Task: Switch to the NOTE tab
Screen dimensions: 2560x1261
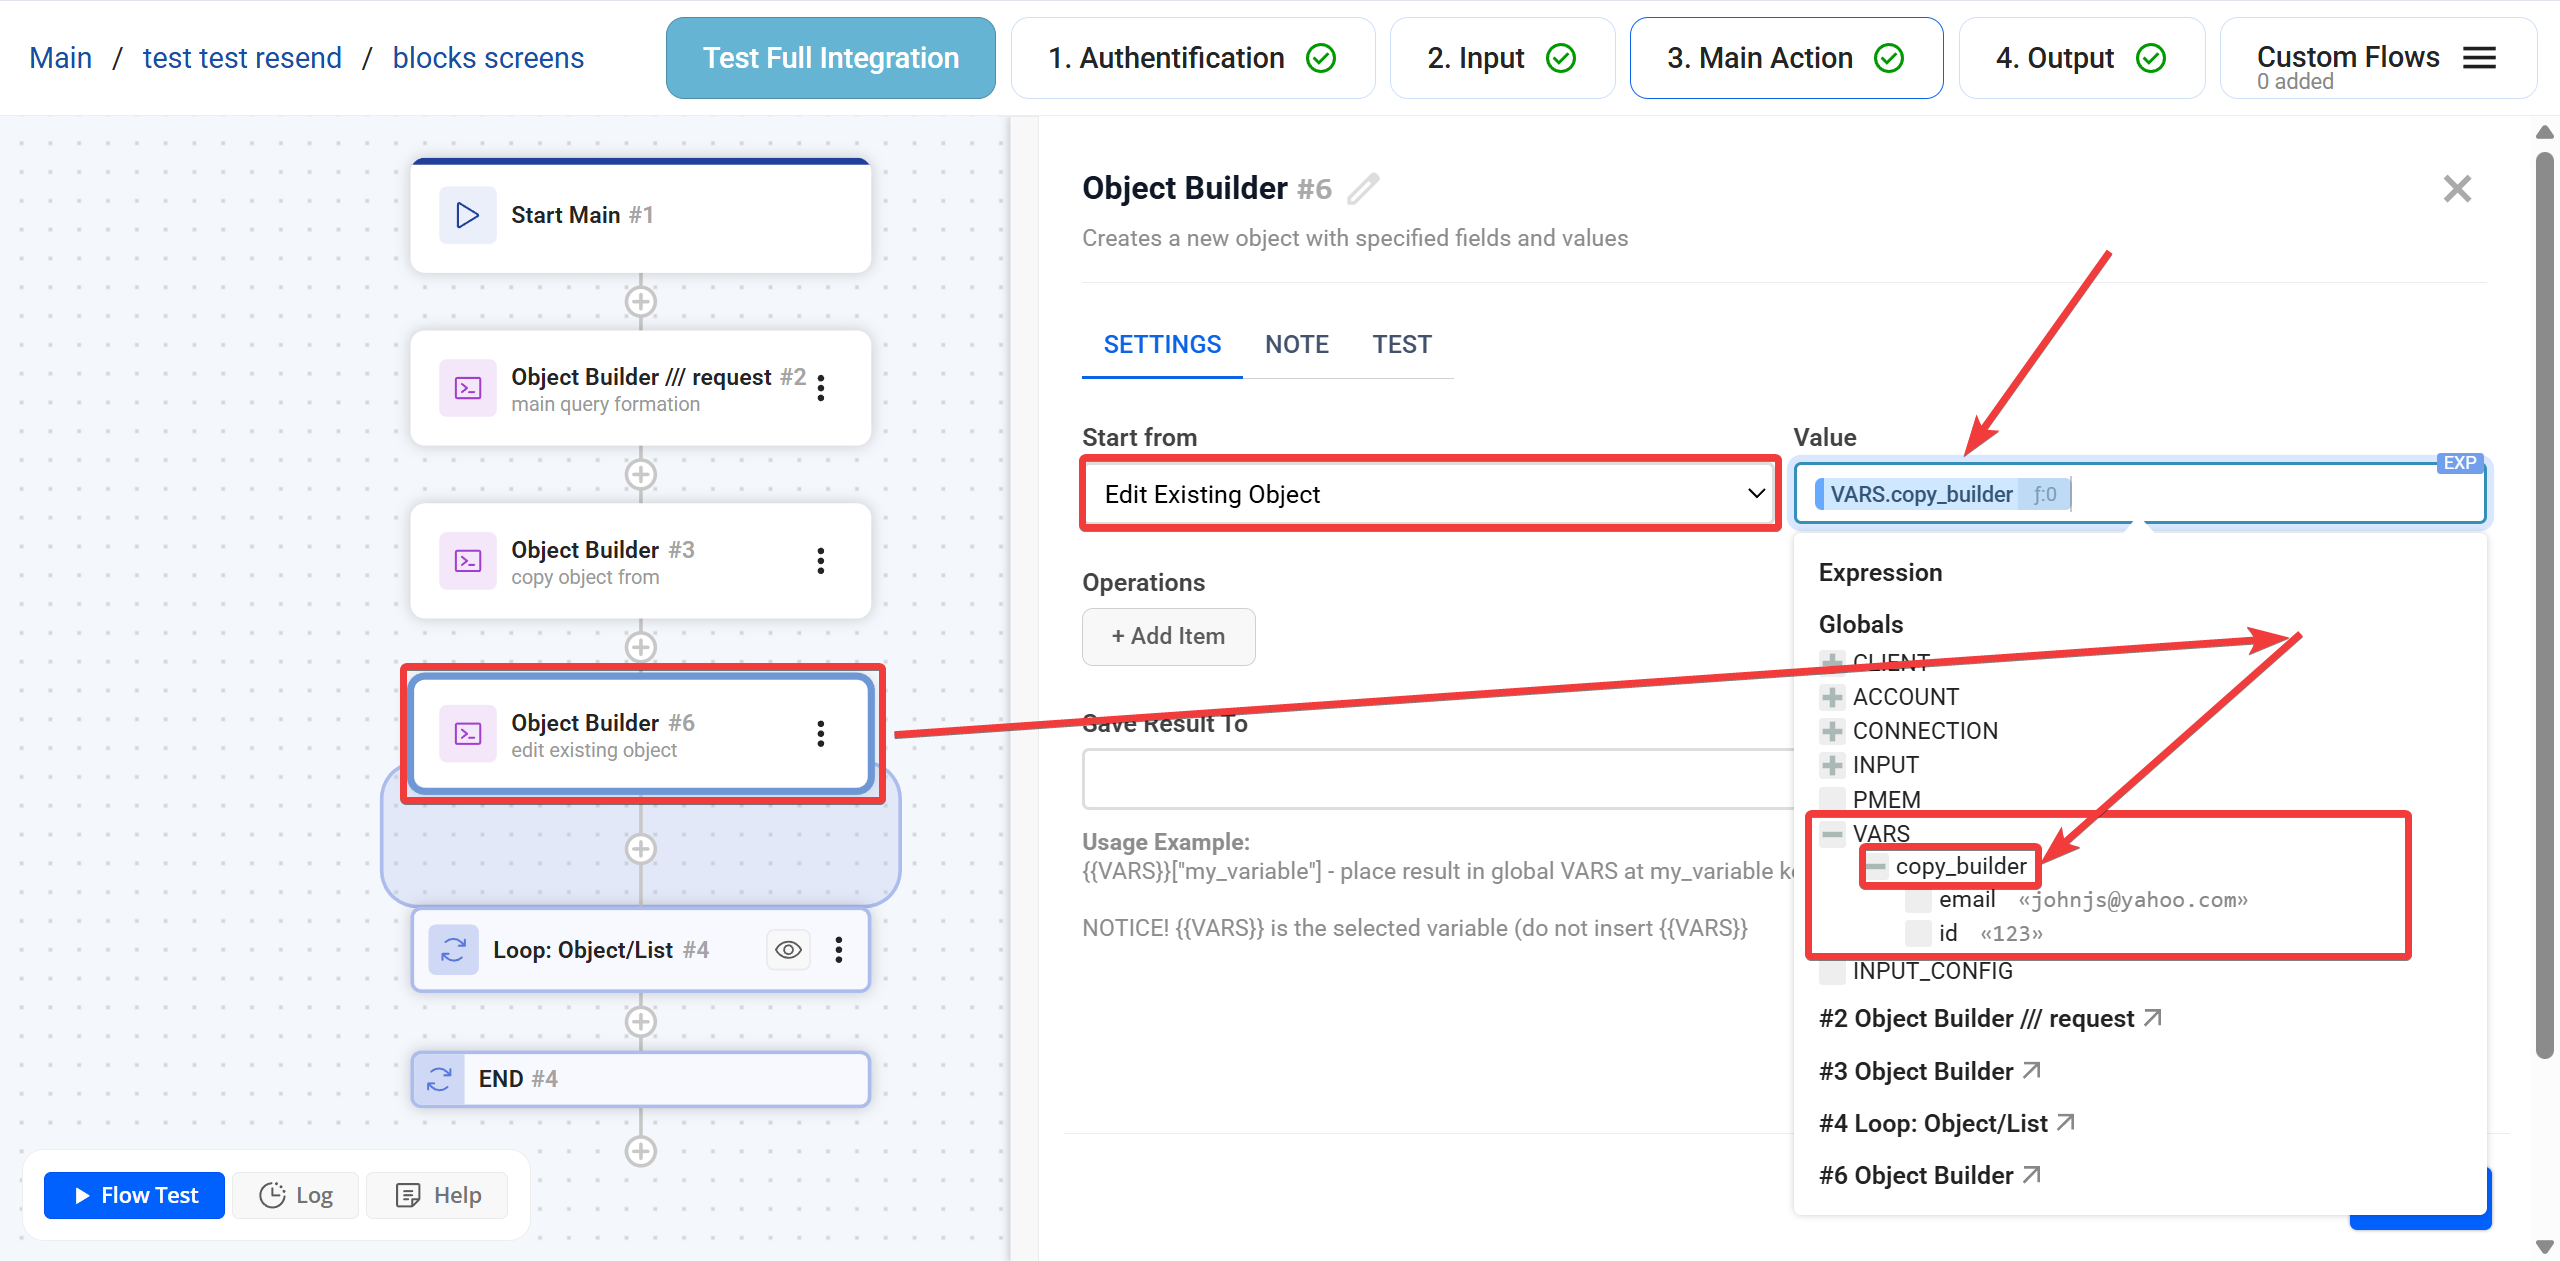Action: point(1296,345)
